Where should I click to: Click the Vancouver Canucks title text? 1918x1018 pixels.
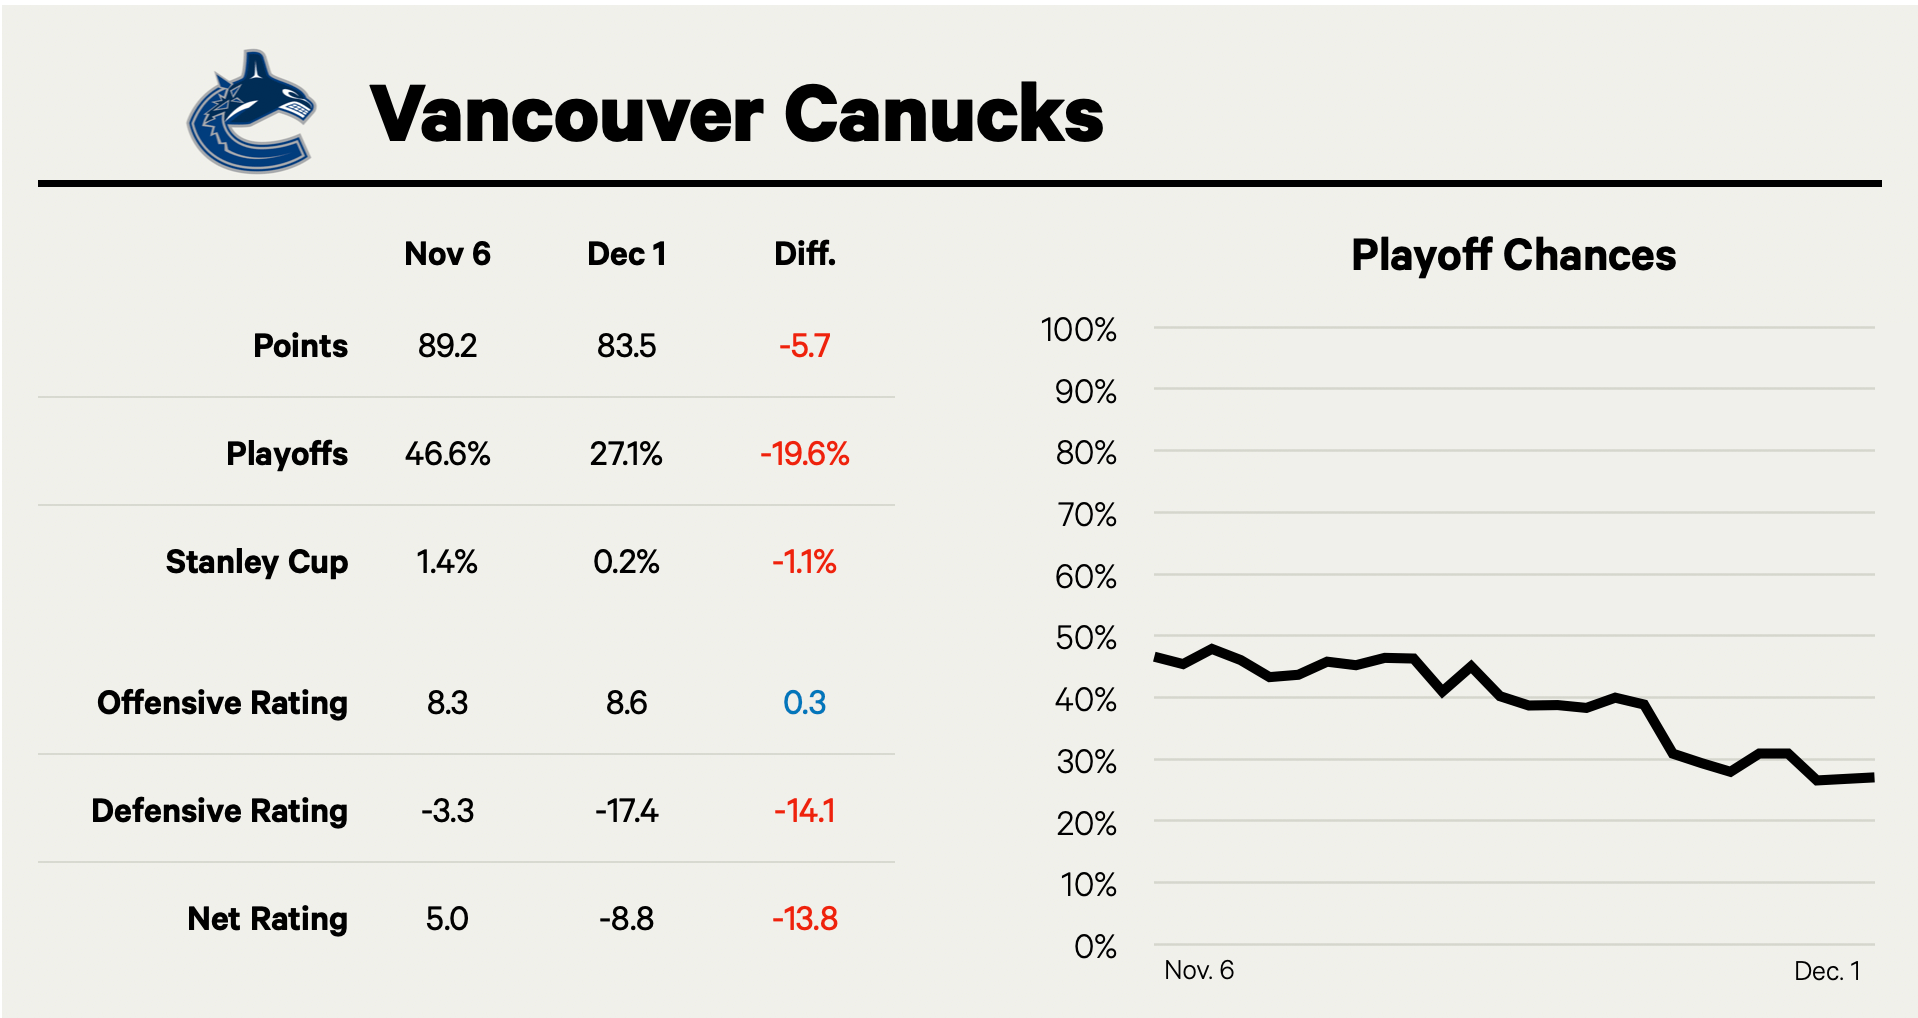click(736, 114)
